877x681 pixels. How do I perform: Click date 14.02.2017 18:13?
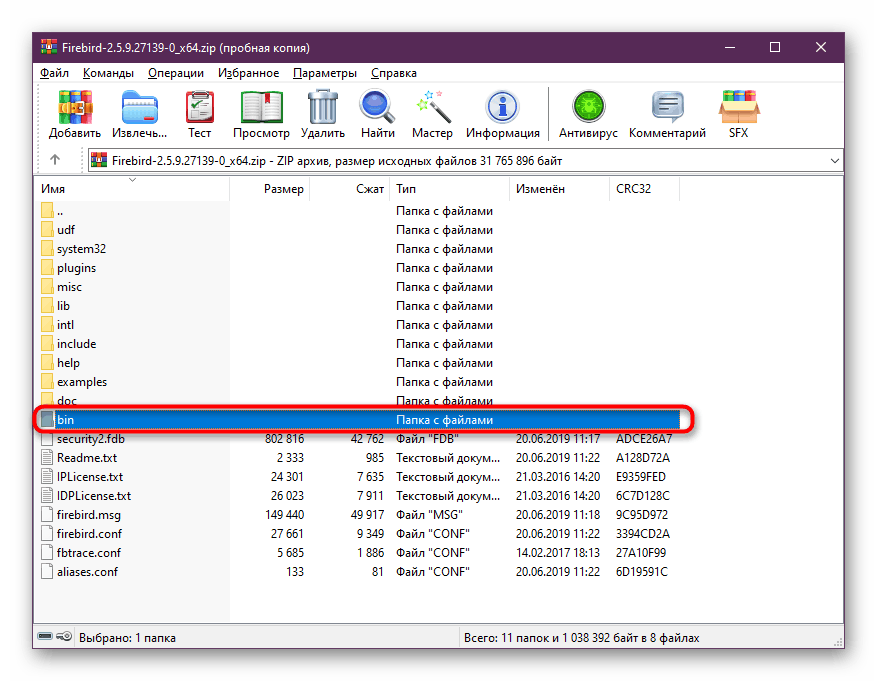point(558,553)
